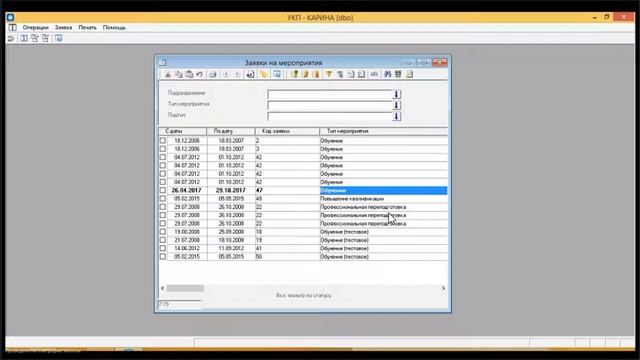Click the notepad icon at toolbar end
The image size is (640, 360).
(x=409, y=74)
